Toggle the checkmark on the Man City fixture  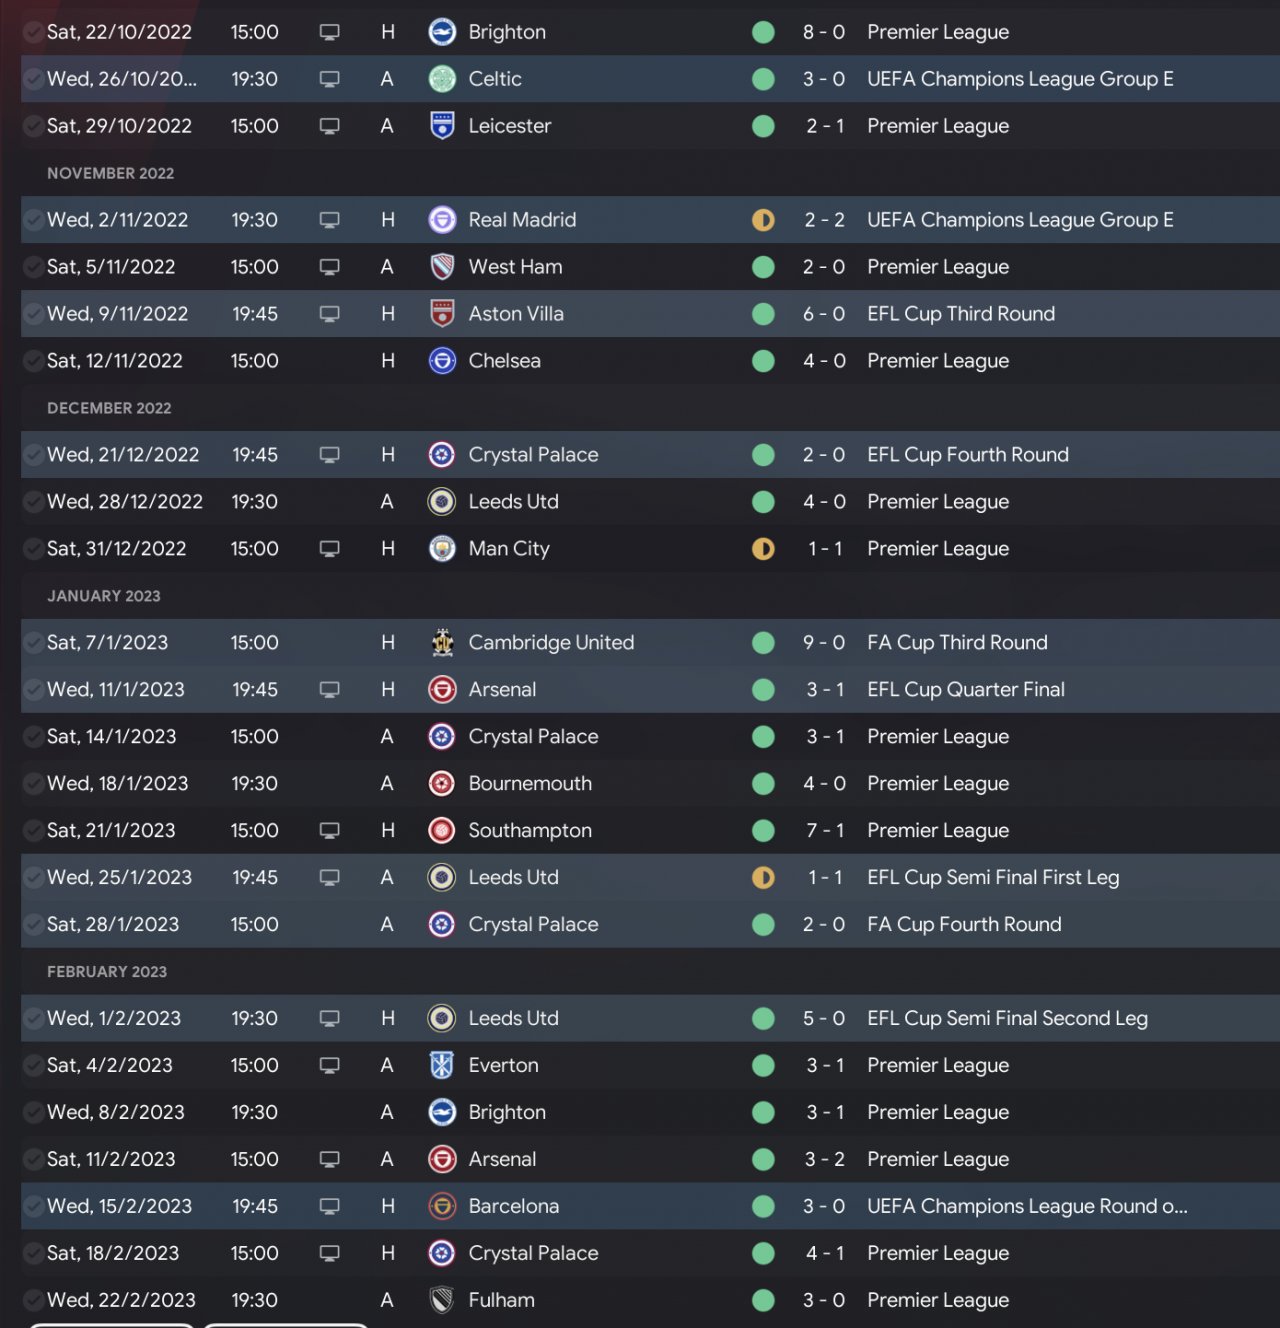click(33, 549)
